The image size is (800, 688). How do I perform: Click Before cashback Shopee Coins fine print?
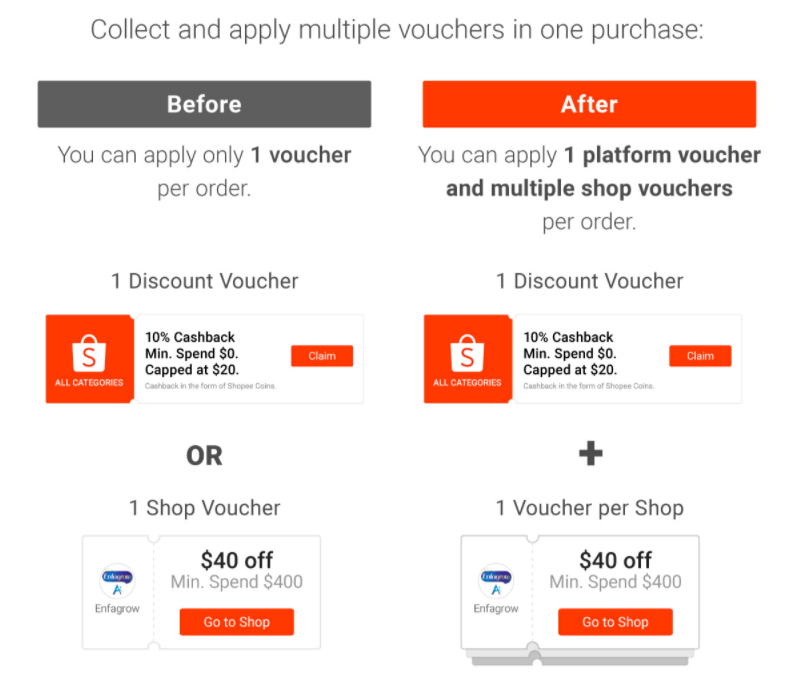210,386
